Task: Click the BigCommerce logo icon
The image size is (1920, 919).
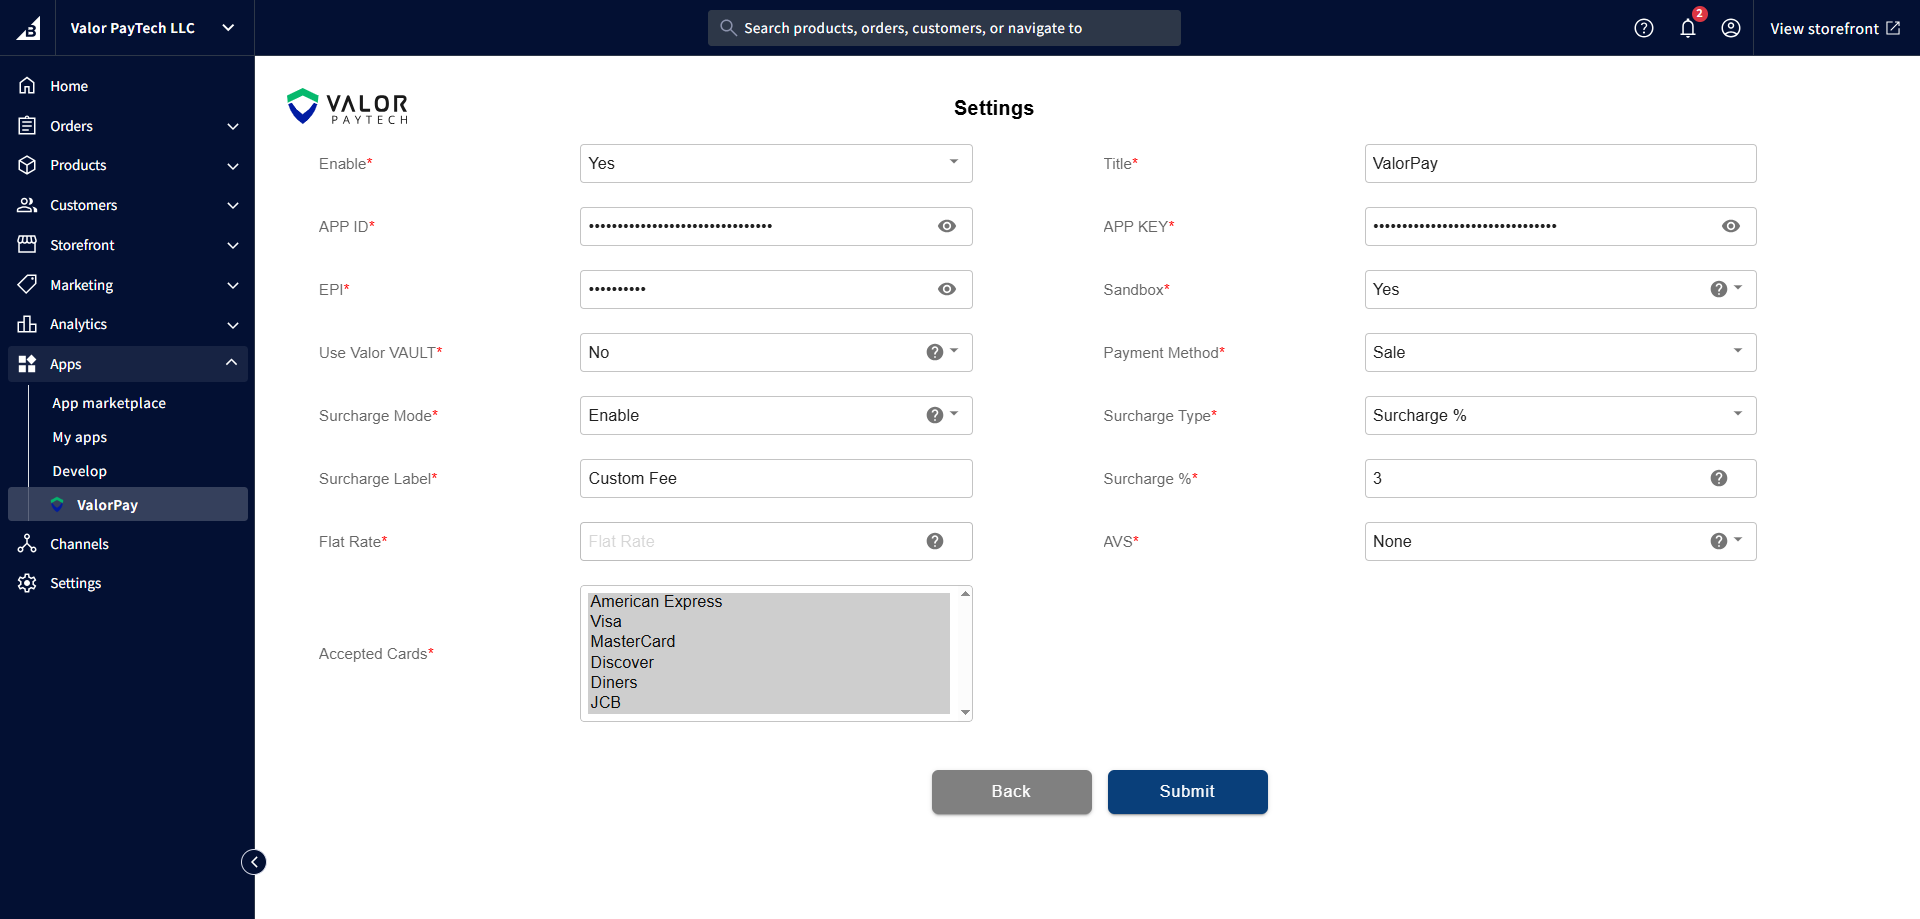Action: click(x=28, y=28)
